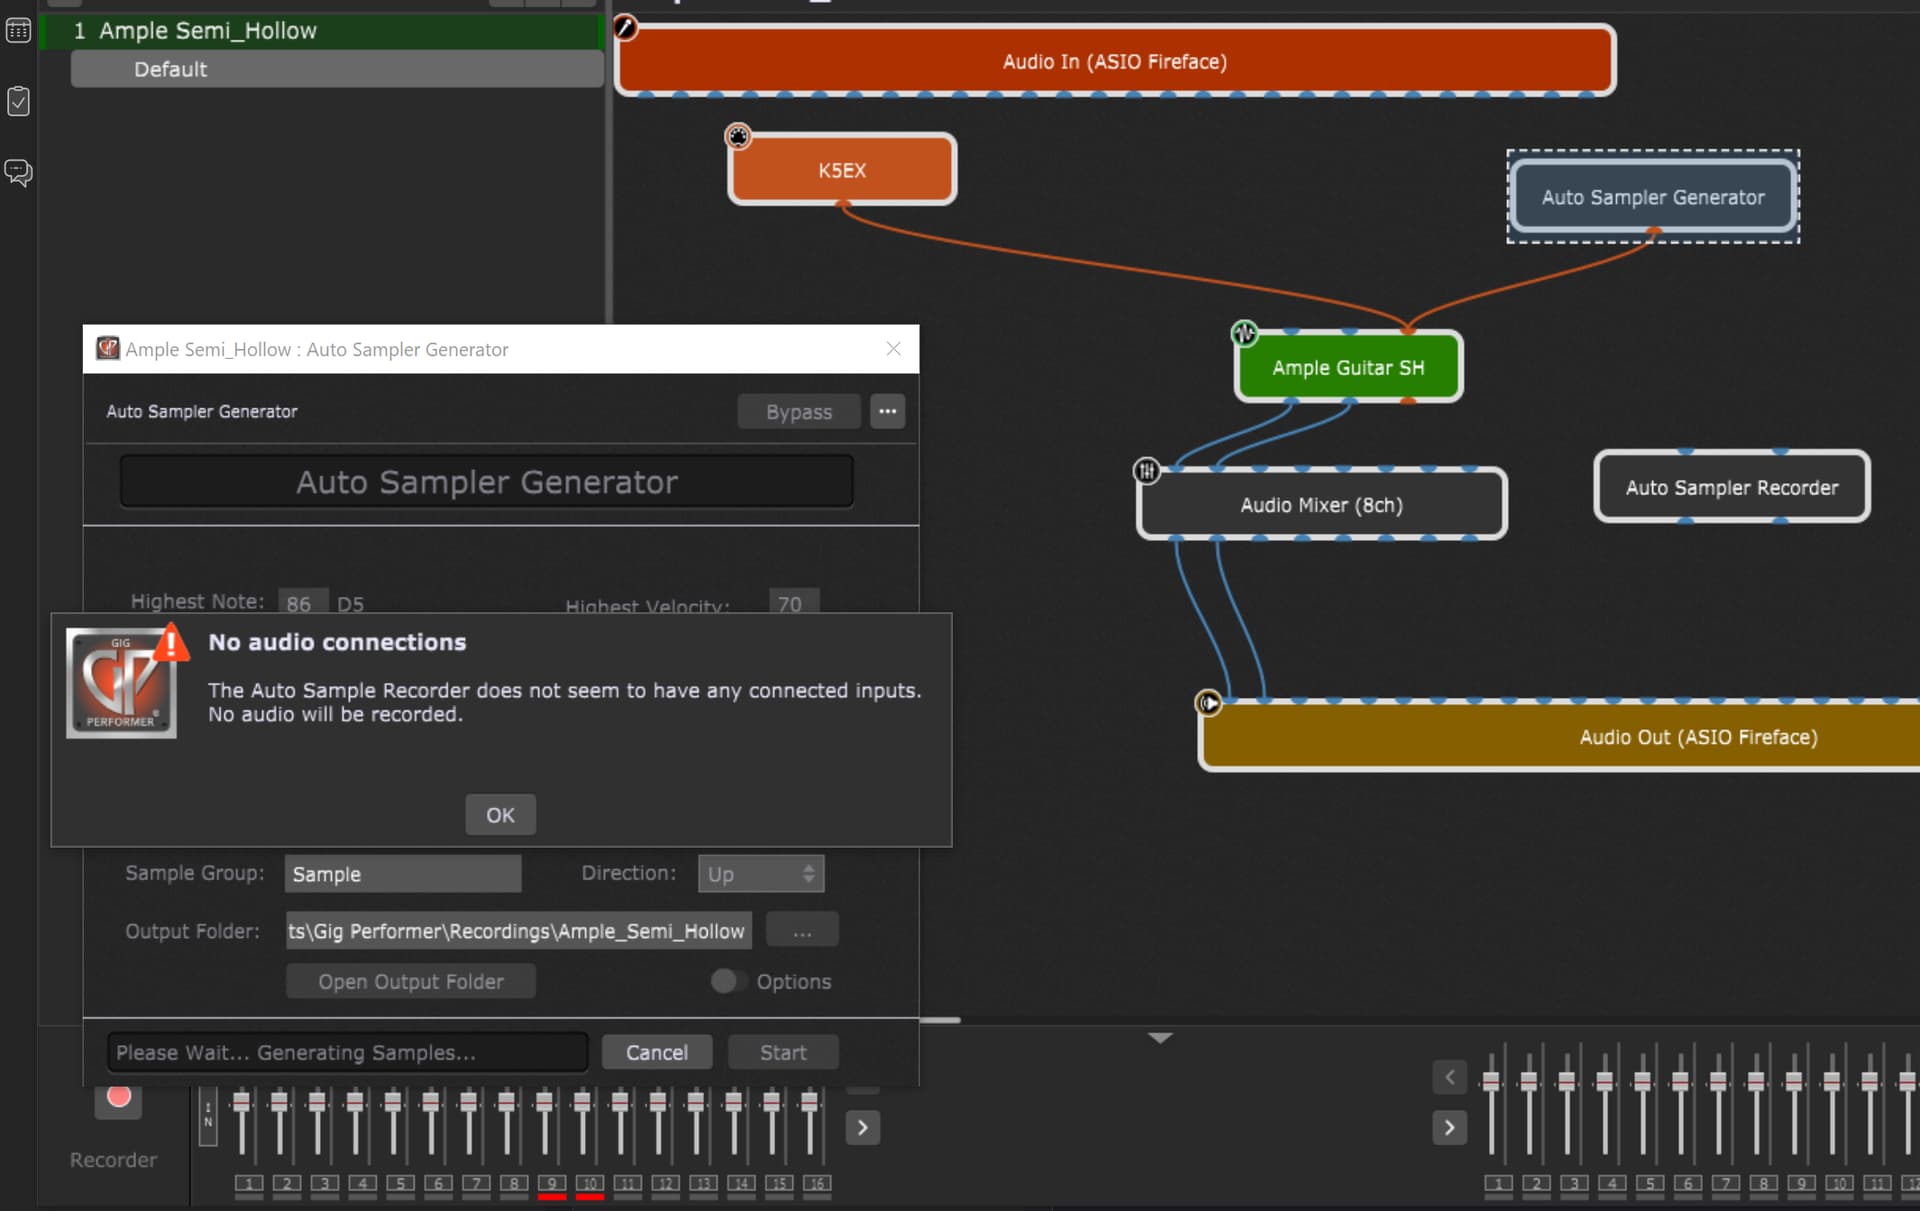Toggle Bypass on the Auto Sampler Generator
The height and width of the screenshot is (1211, 1920).
click(x=798, y=411)
